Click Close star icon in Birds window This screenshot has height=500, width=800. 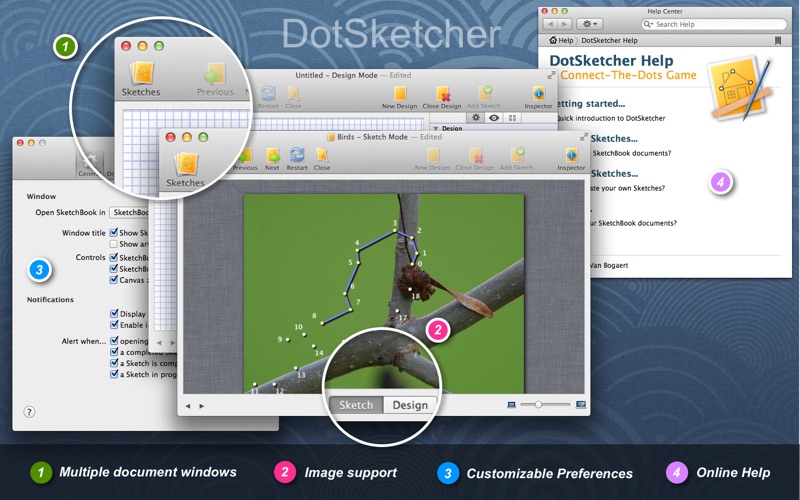(322, 159)
